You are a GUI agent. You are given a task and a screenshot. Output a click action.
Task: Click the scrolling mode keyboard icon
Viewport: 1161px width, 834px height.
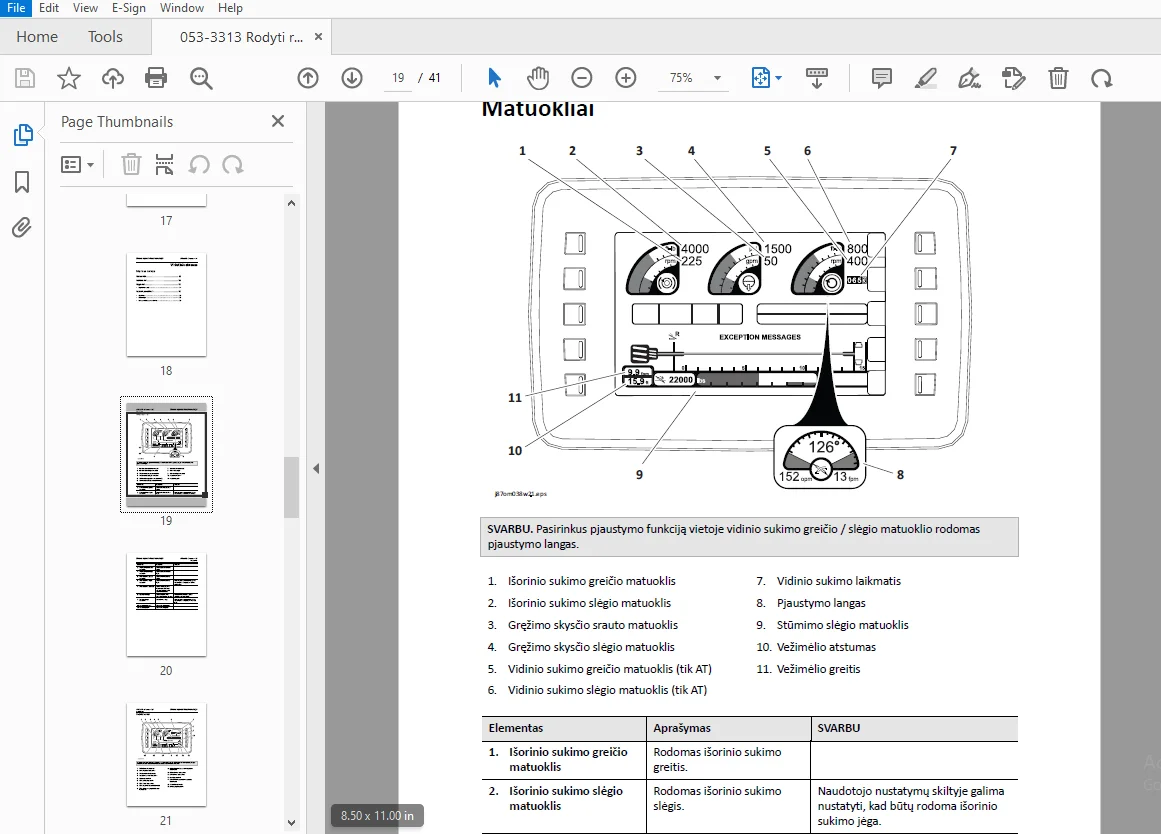coord(817,78)
